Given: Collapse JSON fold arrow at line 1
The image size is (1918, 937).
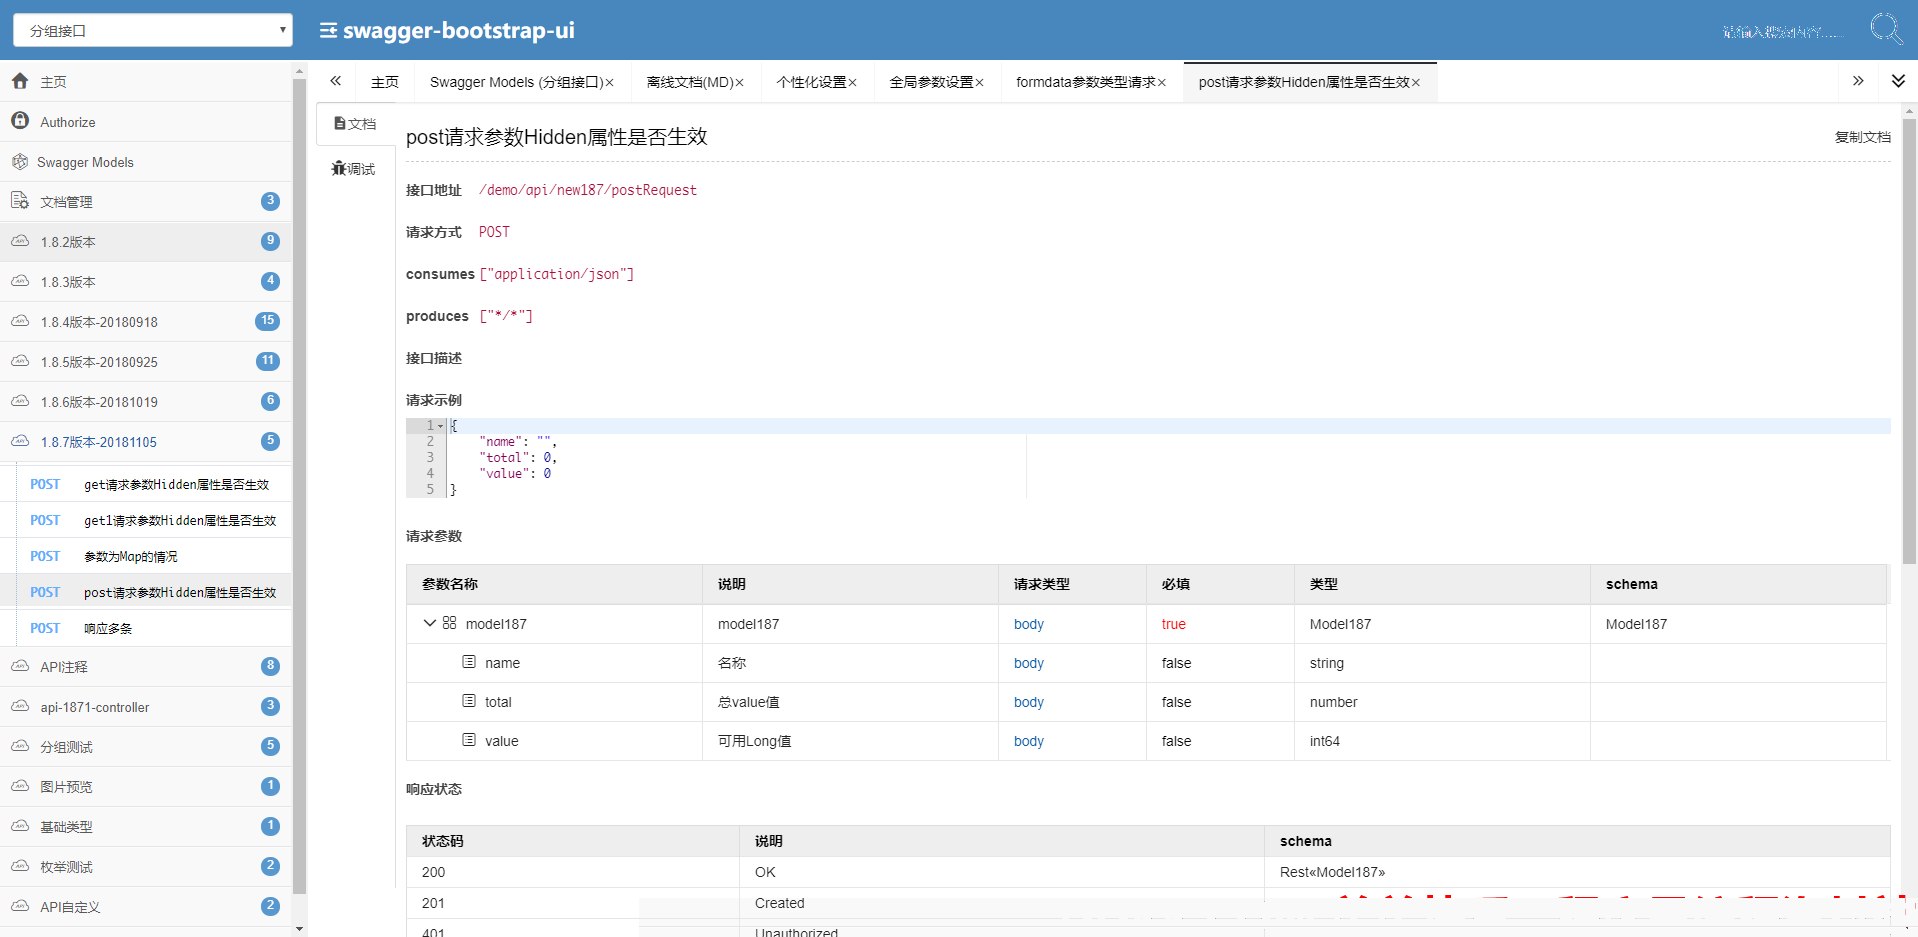Looking at the screenshot, I should click(x=440, y=426).
